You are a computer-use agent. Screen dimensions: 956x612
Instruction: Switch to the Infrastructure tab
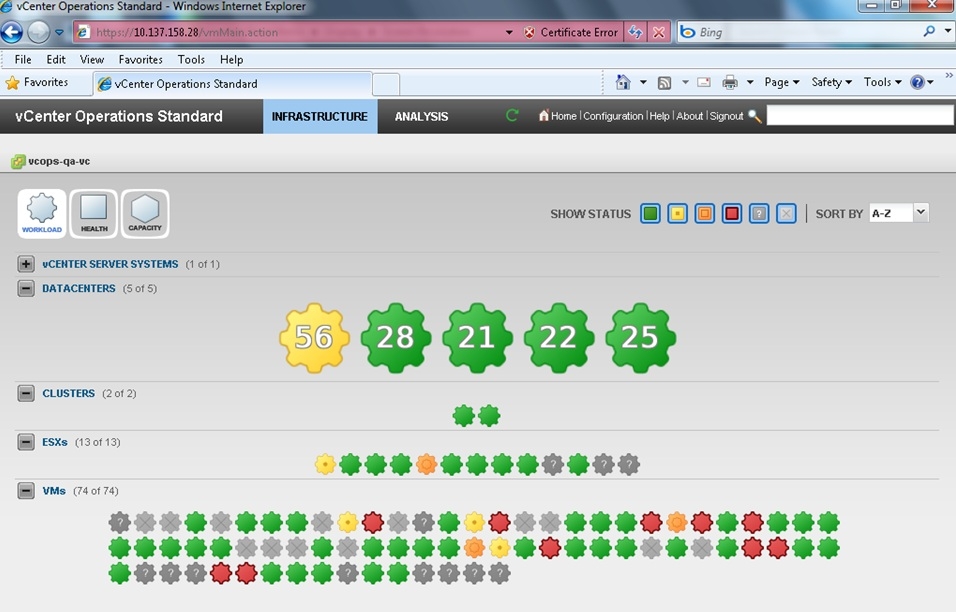coord(320,116)
